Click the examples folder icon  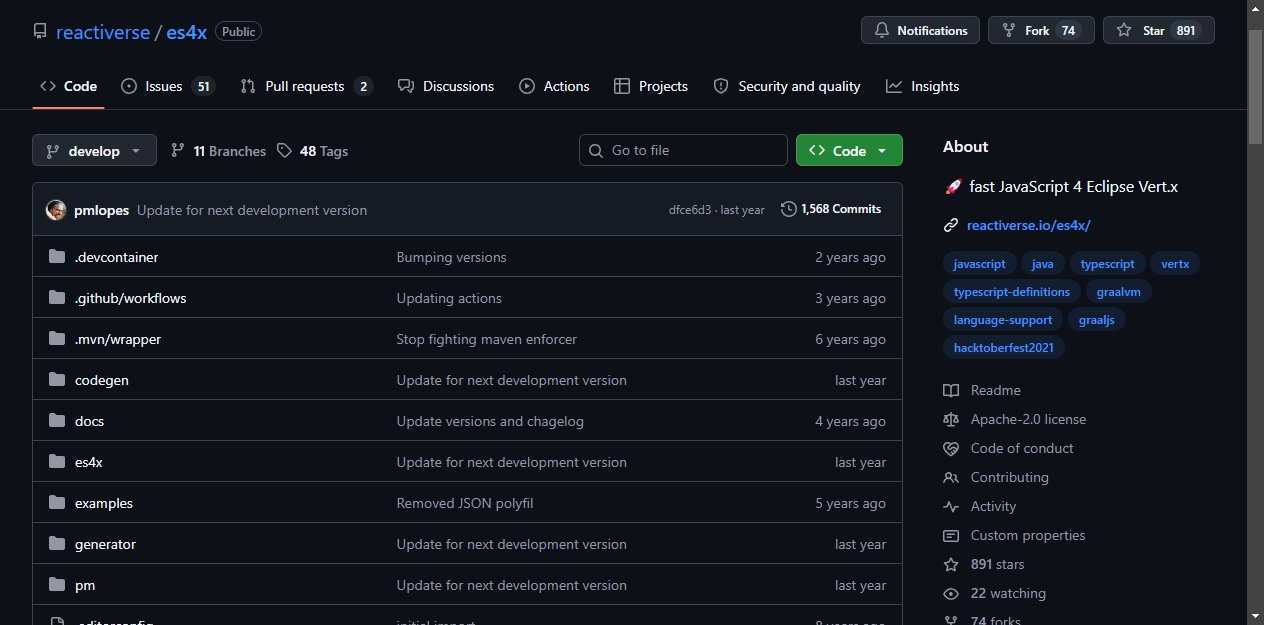click(x=57, y=503)
